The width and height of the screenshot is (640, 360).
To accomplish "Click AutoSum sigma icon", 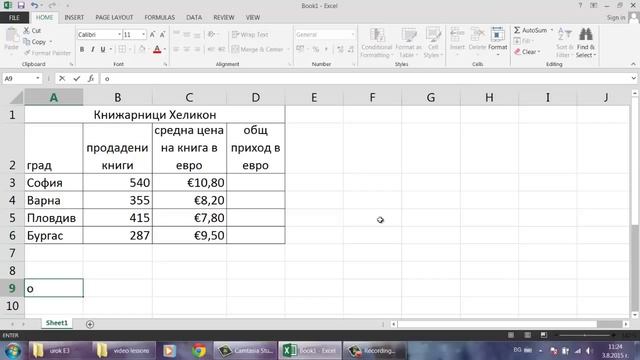I will (x=517, y=30).
